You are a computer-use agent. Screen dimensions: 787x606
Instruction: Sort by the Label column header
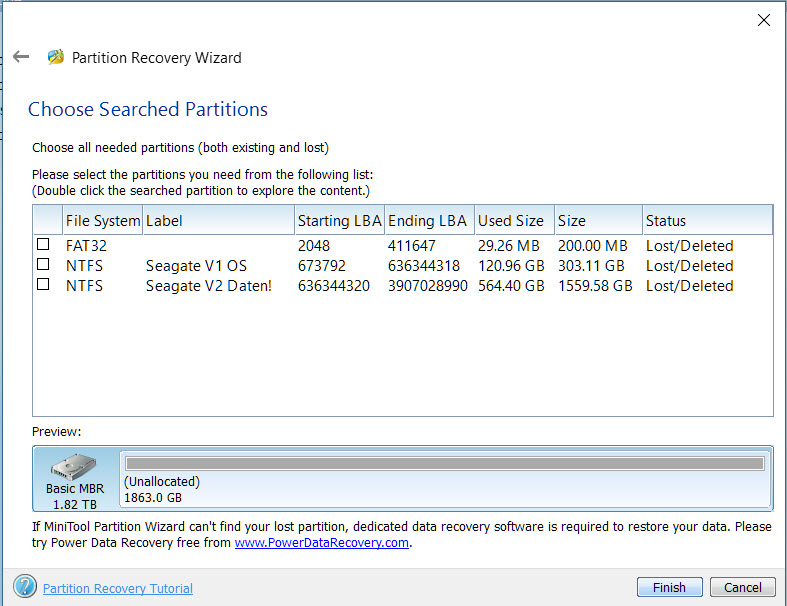click(219, 220)
